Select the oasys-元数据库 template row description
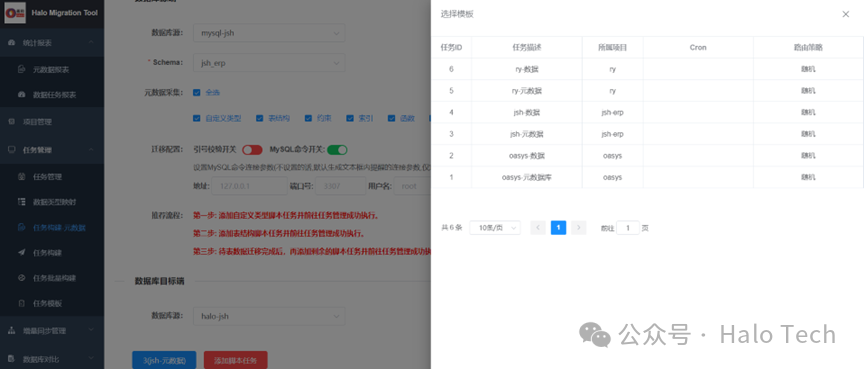Viewport: 864px width, 369px height. coord(527,177)
